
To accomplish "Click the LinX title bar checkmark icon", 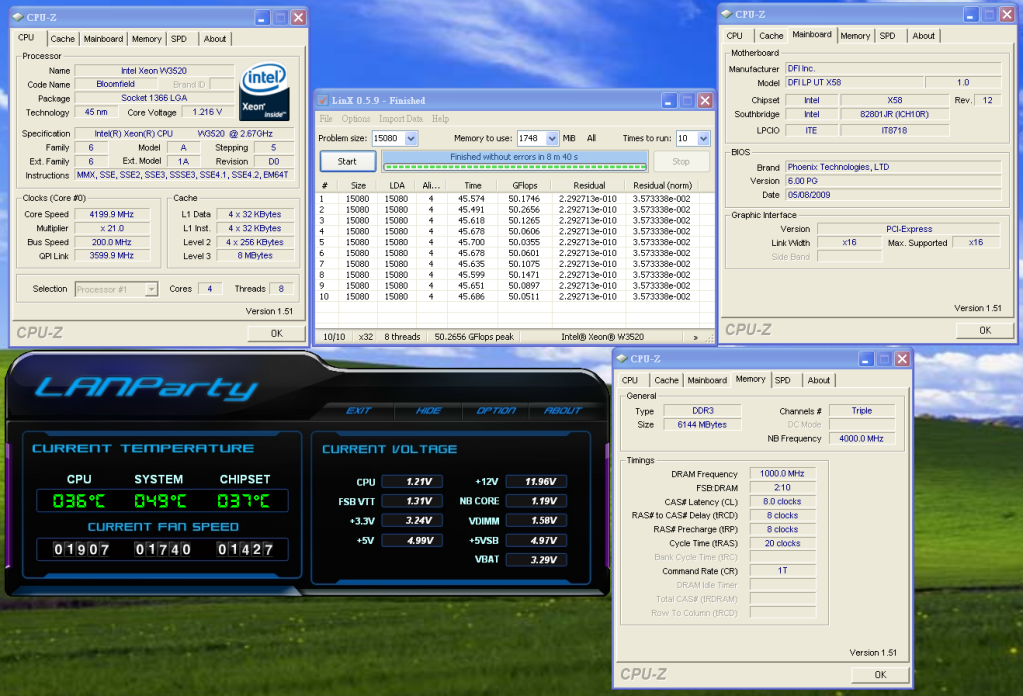I will coord(322,100).
